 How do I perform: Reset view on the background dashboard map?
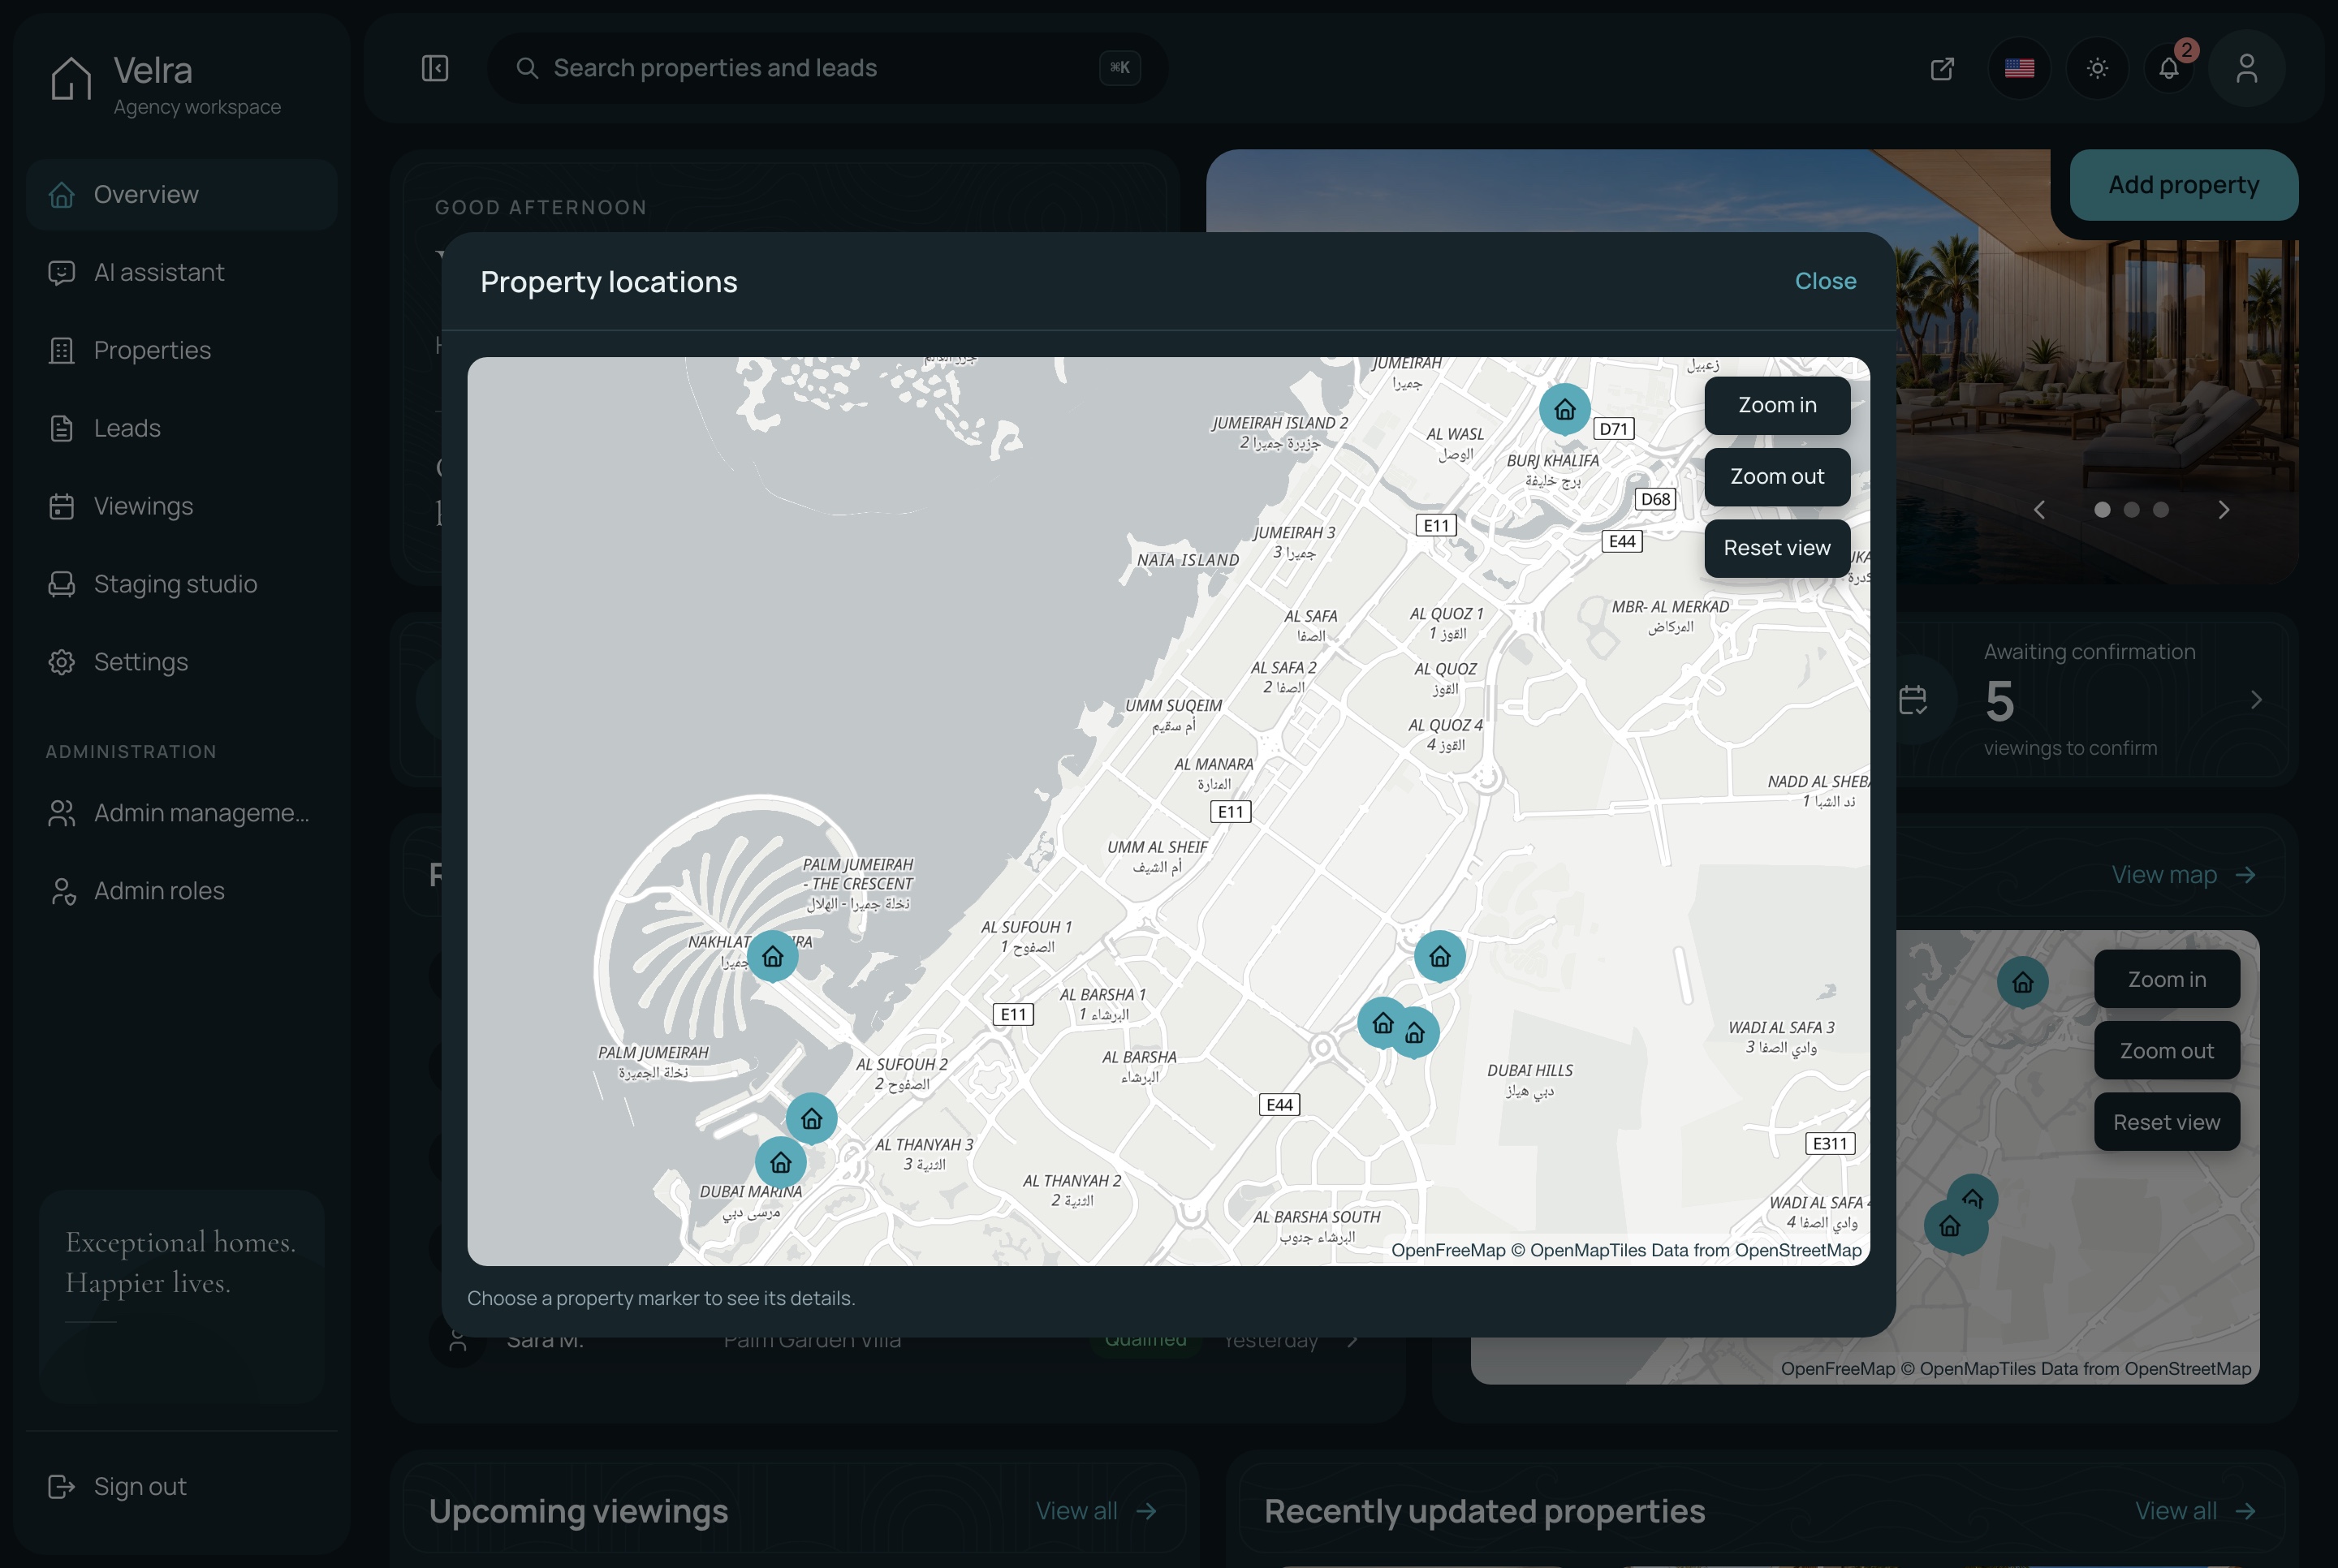[x=2166, y=1122]
